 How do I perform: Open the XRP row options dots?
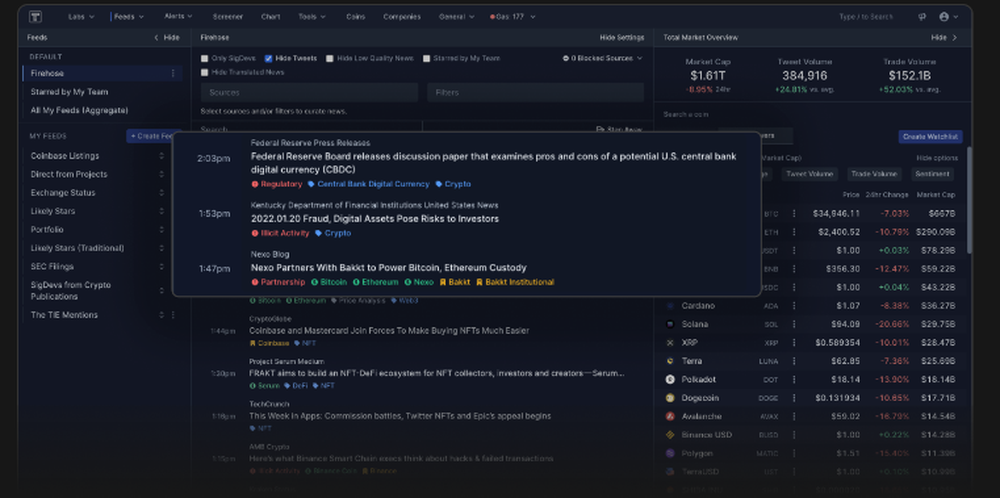[794, 342]
